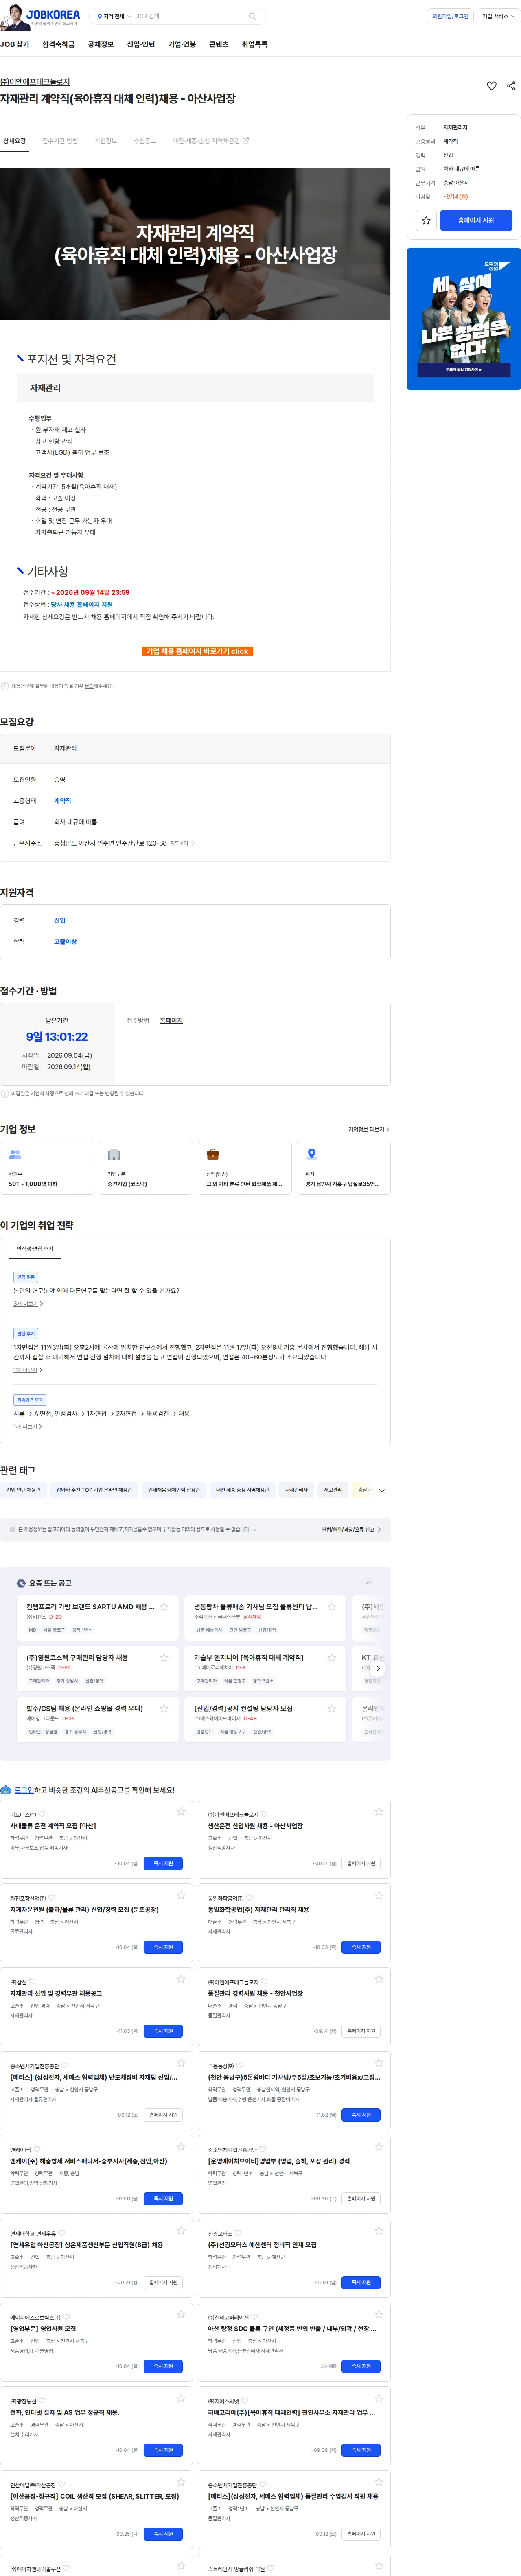Screen dimensions: 521x2576
Task: Click the star scrap button in sidebar
Action: click(x=426, y=220)
